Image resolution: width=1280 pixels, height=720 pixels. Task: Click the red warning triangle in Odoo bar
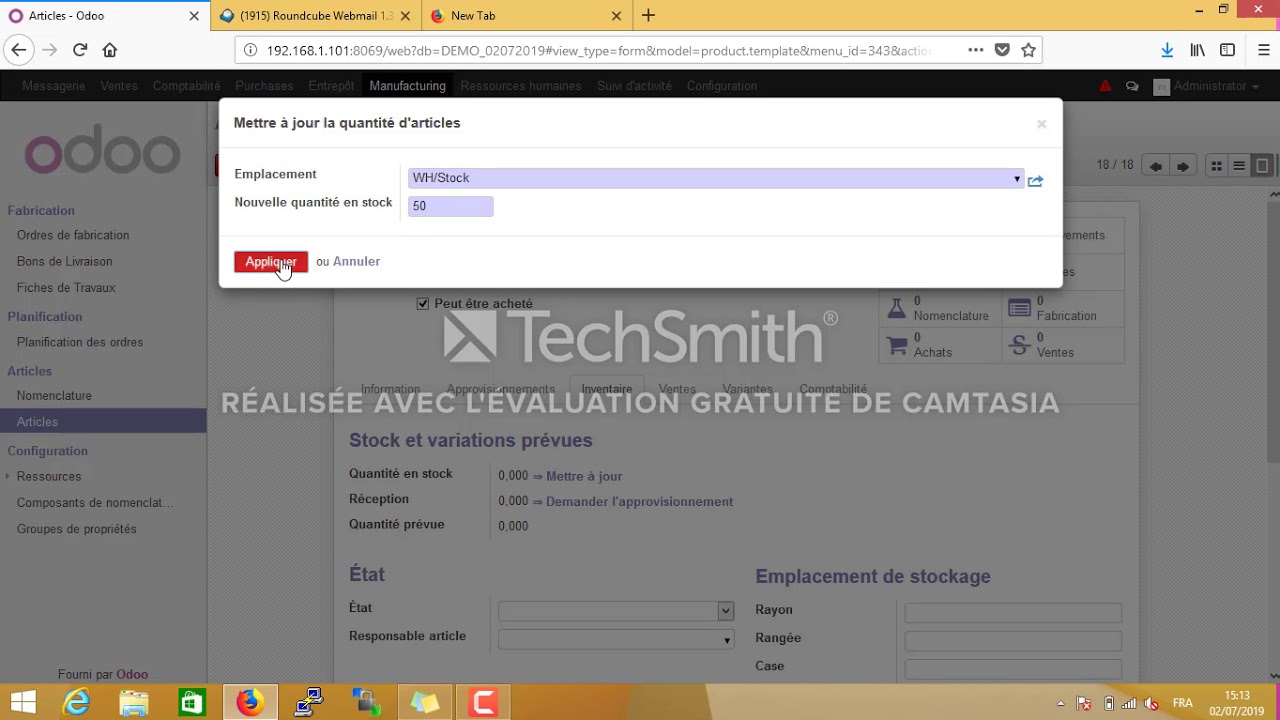click(1105, 86)
